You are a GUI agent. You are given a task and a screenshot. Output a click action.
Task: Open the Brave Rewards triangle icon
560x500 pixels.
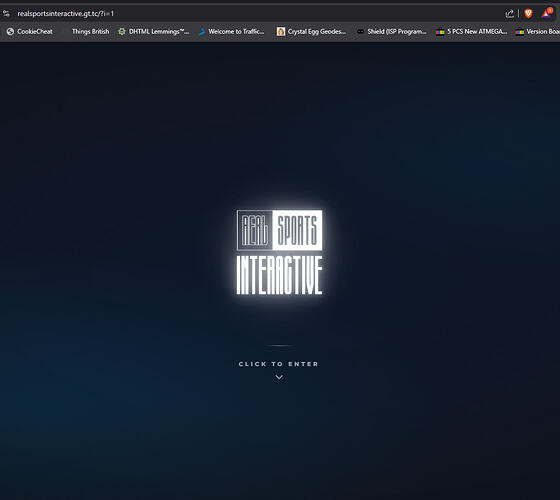click(546, 14)
